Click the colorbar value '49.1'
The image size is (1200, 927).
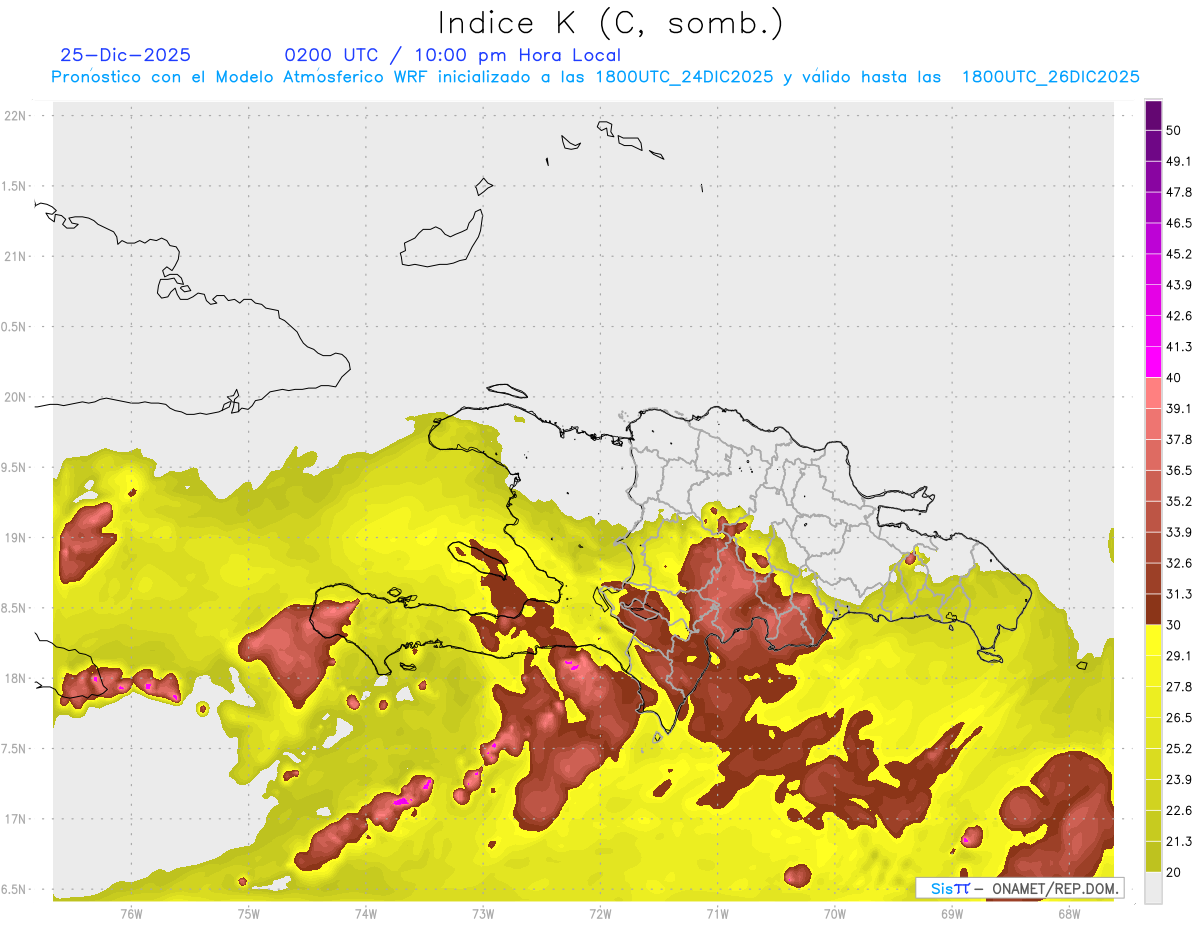[x=1179, y=162]
